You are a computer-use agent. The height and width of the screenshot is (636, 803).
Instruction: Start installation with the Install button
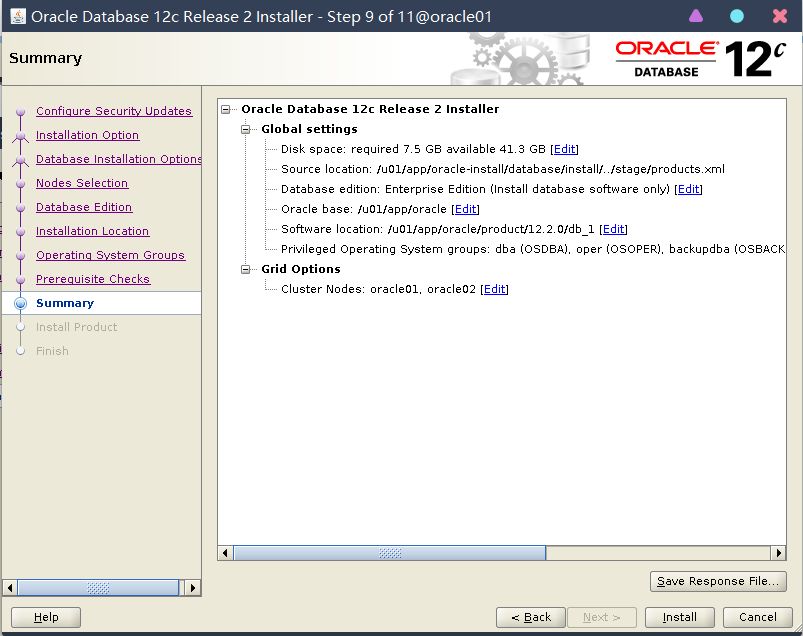(680, 617)
